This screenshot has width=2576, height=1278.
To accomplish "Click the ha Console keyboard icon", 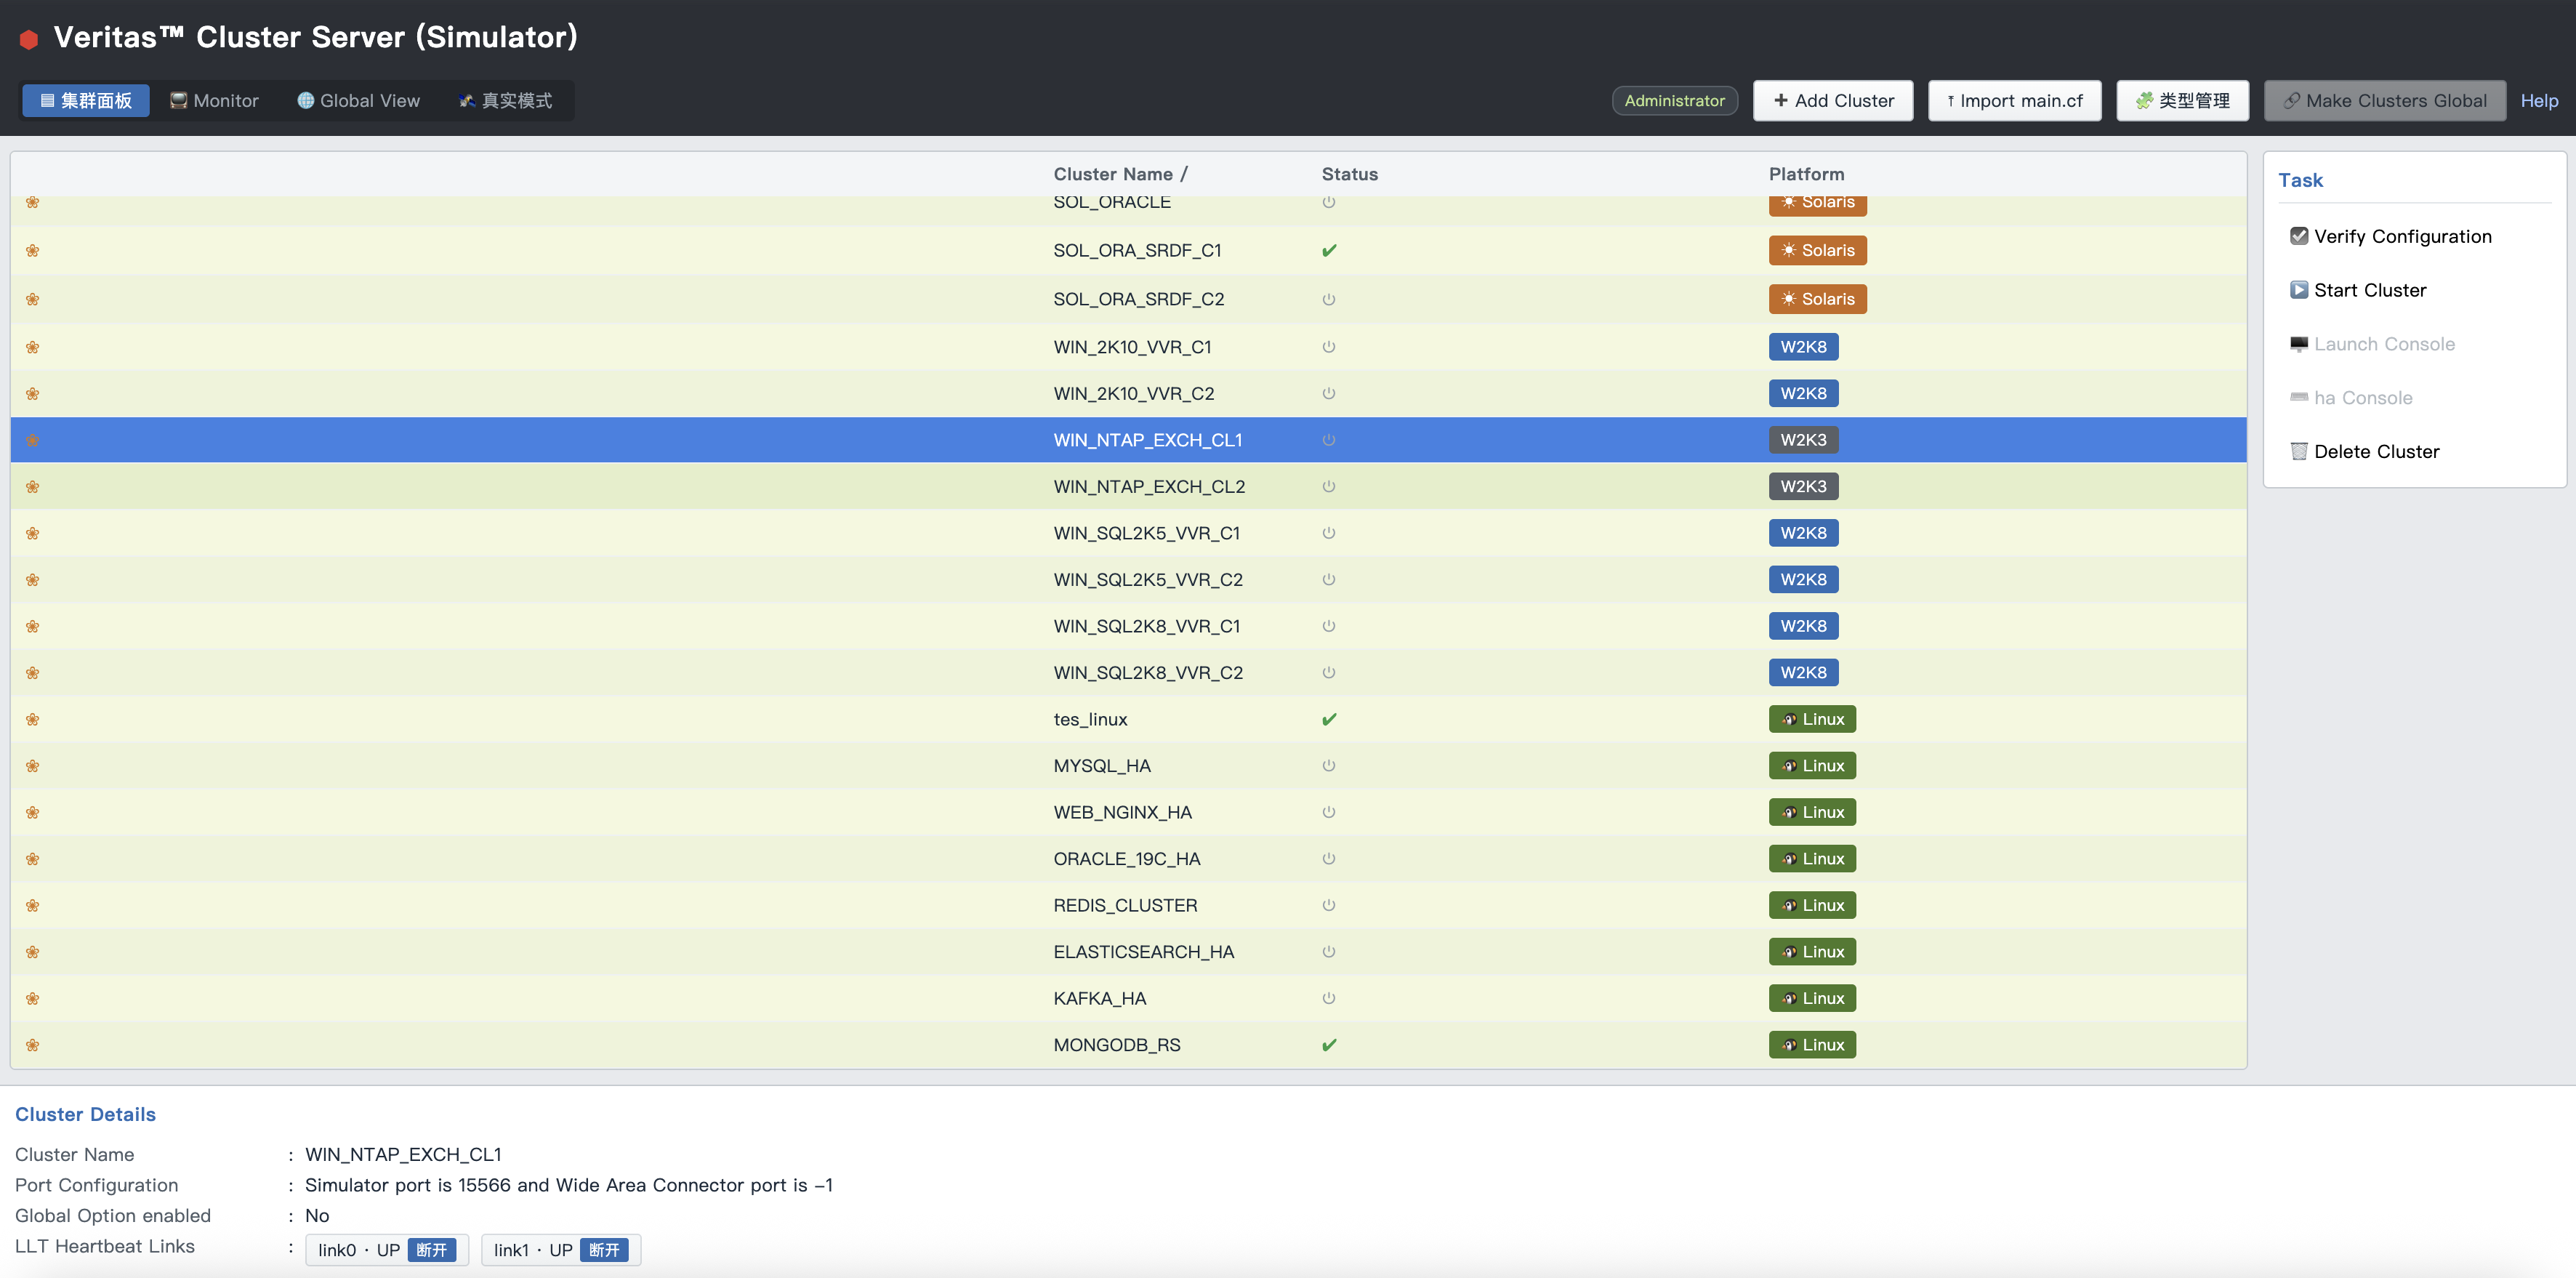I will (x=2299, y=398).
